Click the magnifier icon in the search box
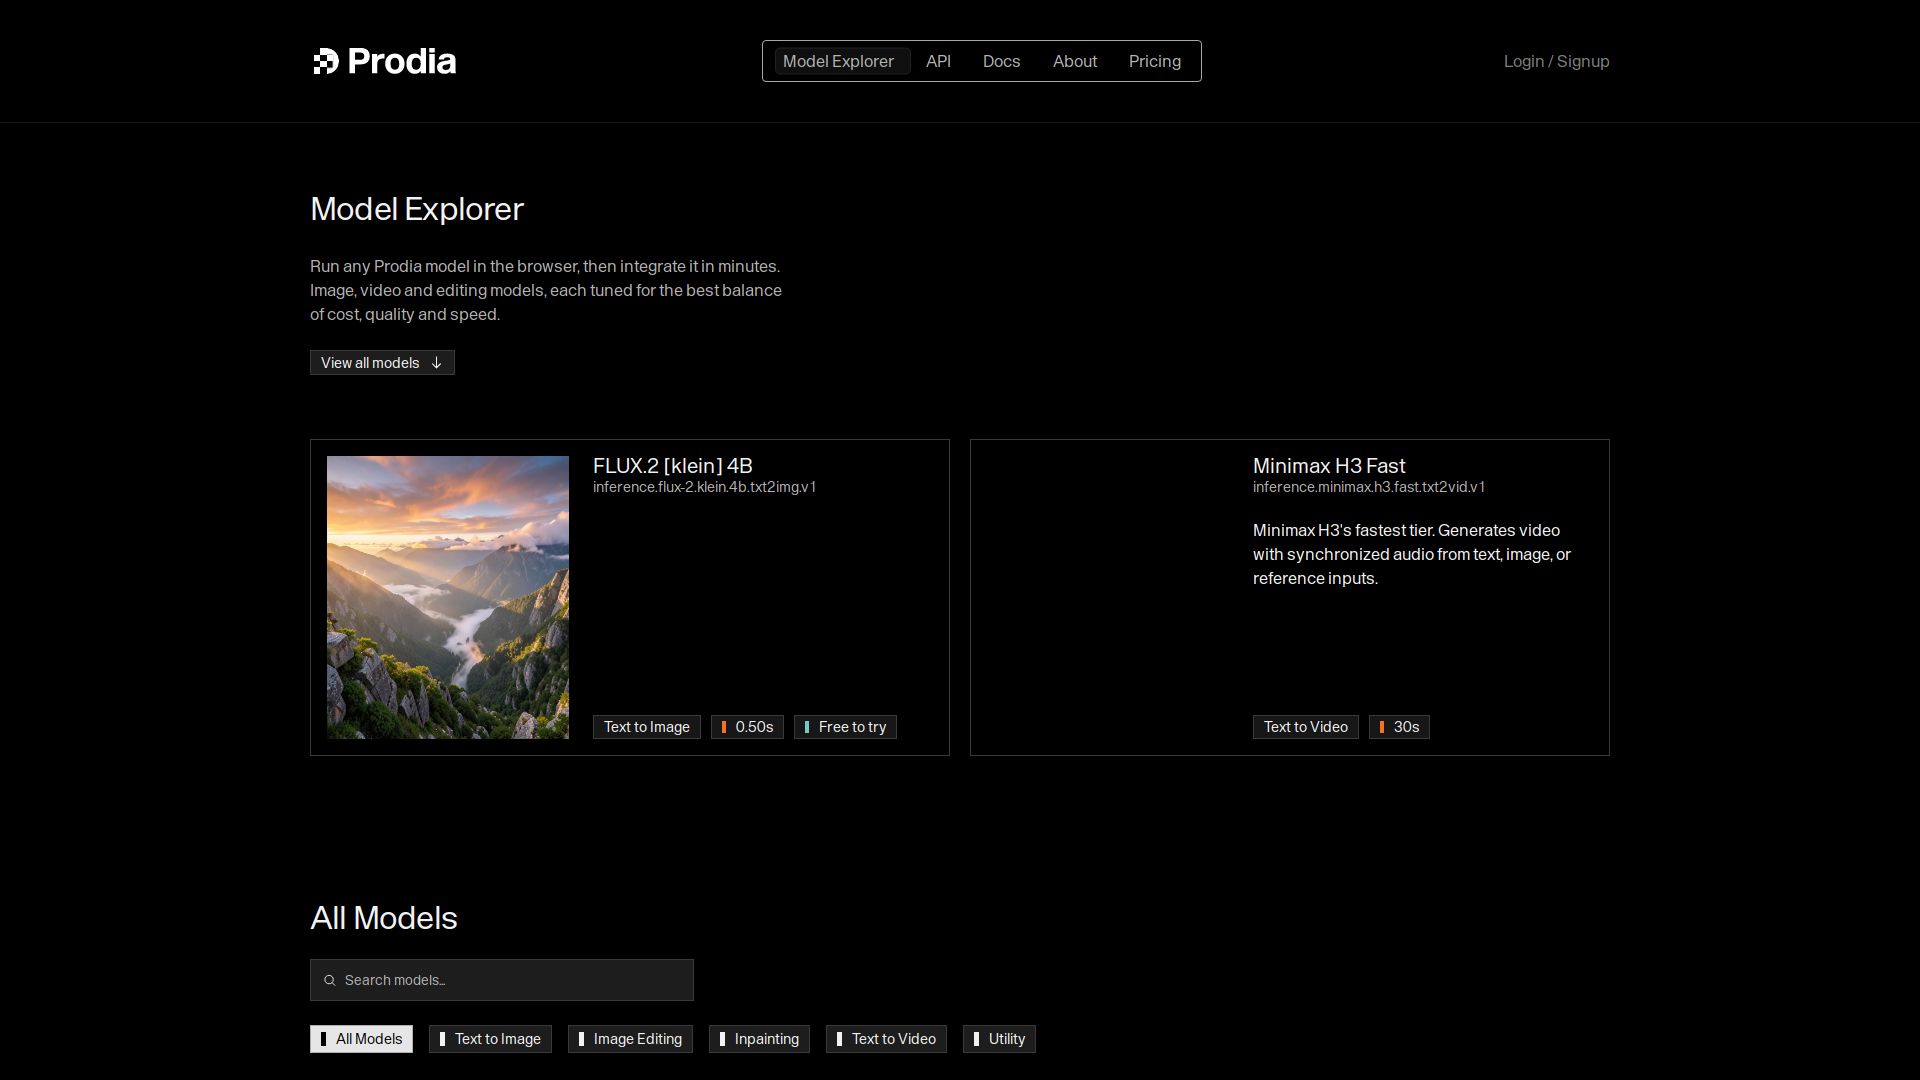The image size is (1920, 1080). (x=330, y=980)
